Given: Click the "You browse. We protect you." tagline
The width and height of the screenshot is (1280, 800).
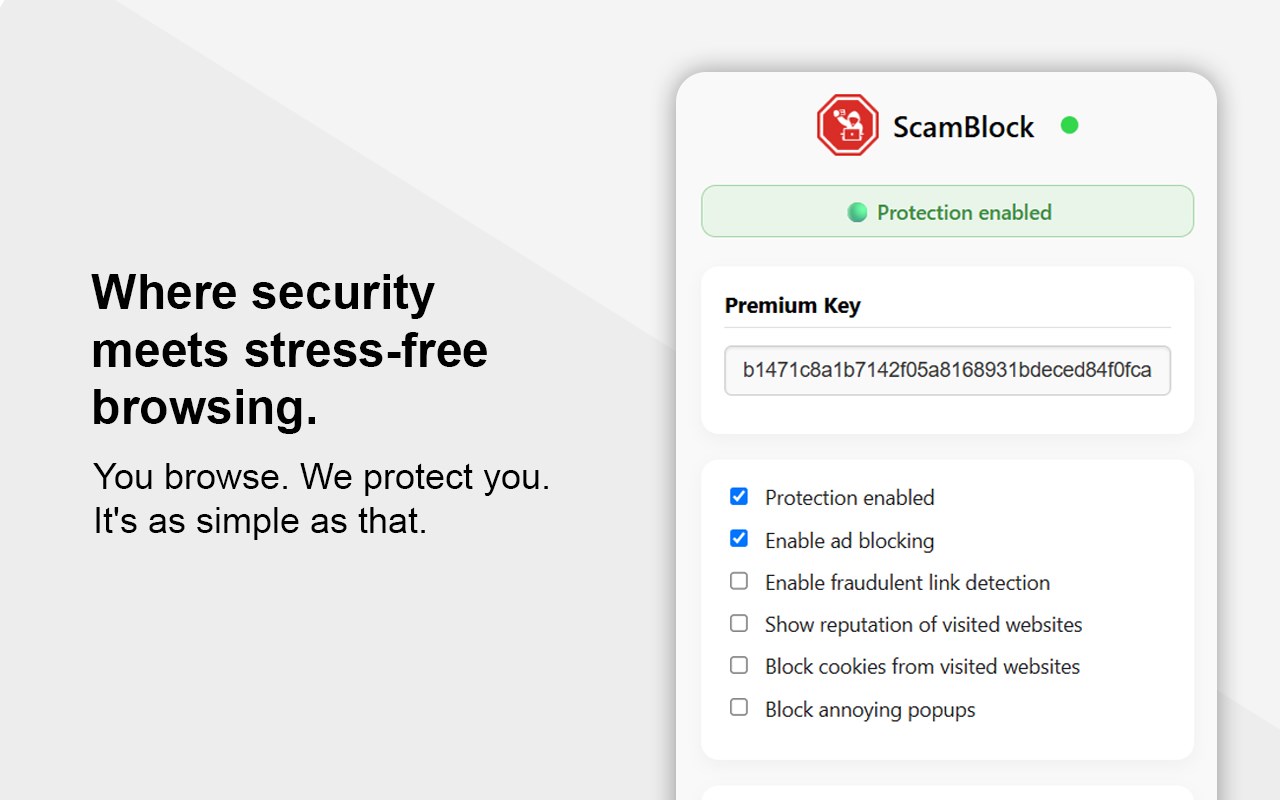Looking at the screenshot, I should point(321,477).
